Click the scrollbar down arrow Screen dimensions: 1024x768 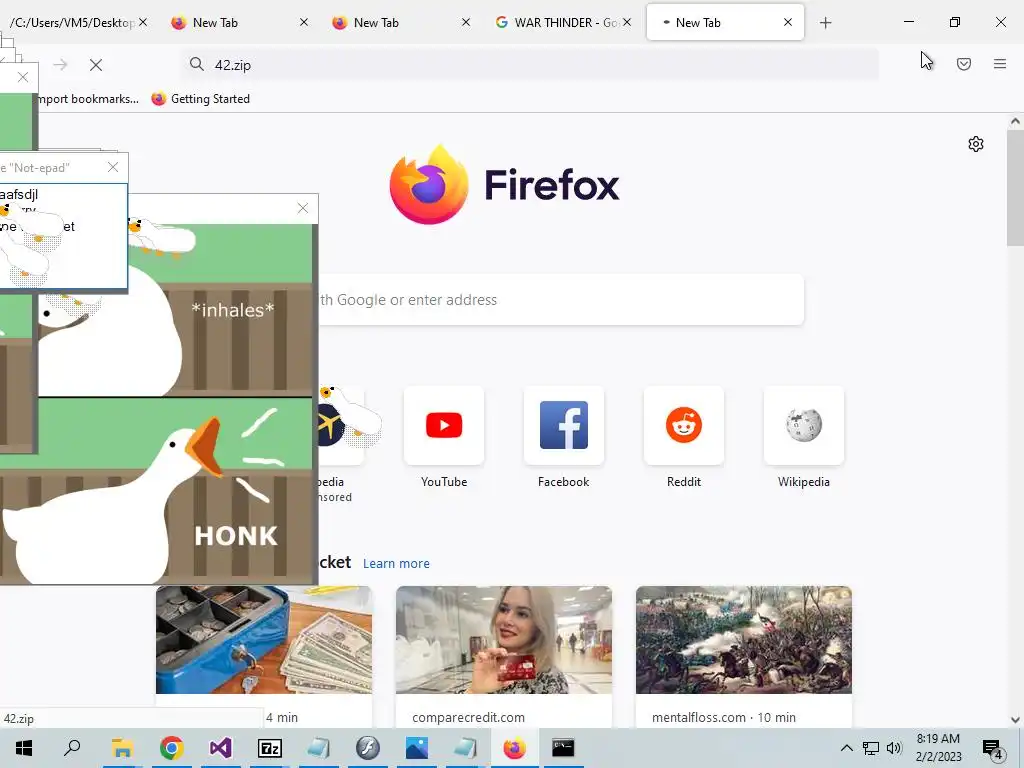point(1015,720)
